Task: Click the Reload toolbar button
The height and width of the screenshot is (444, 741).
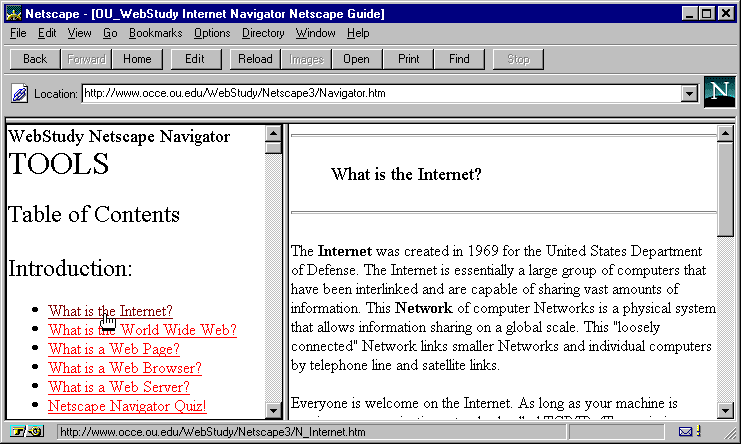Action: click(x=255, y=59)
